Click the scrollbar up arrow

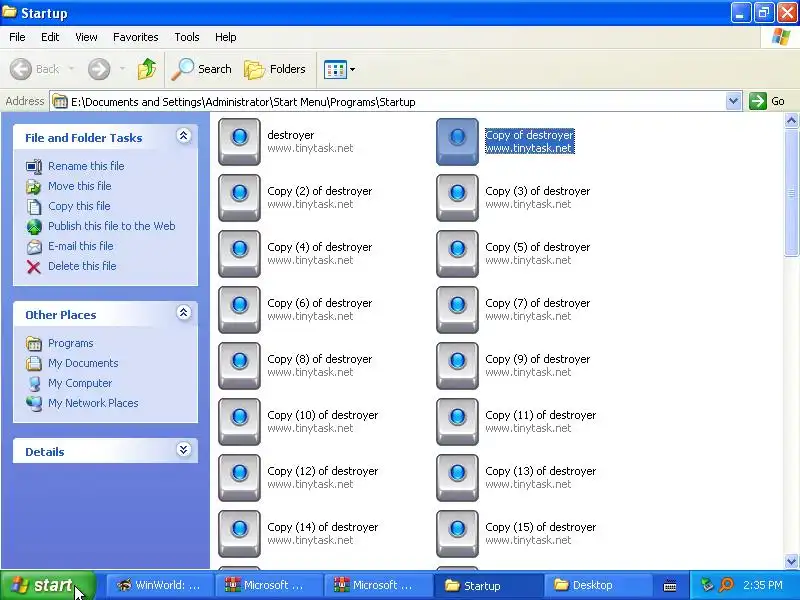tap(791, 121)
